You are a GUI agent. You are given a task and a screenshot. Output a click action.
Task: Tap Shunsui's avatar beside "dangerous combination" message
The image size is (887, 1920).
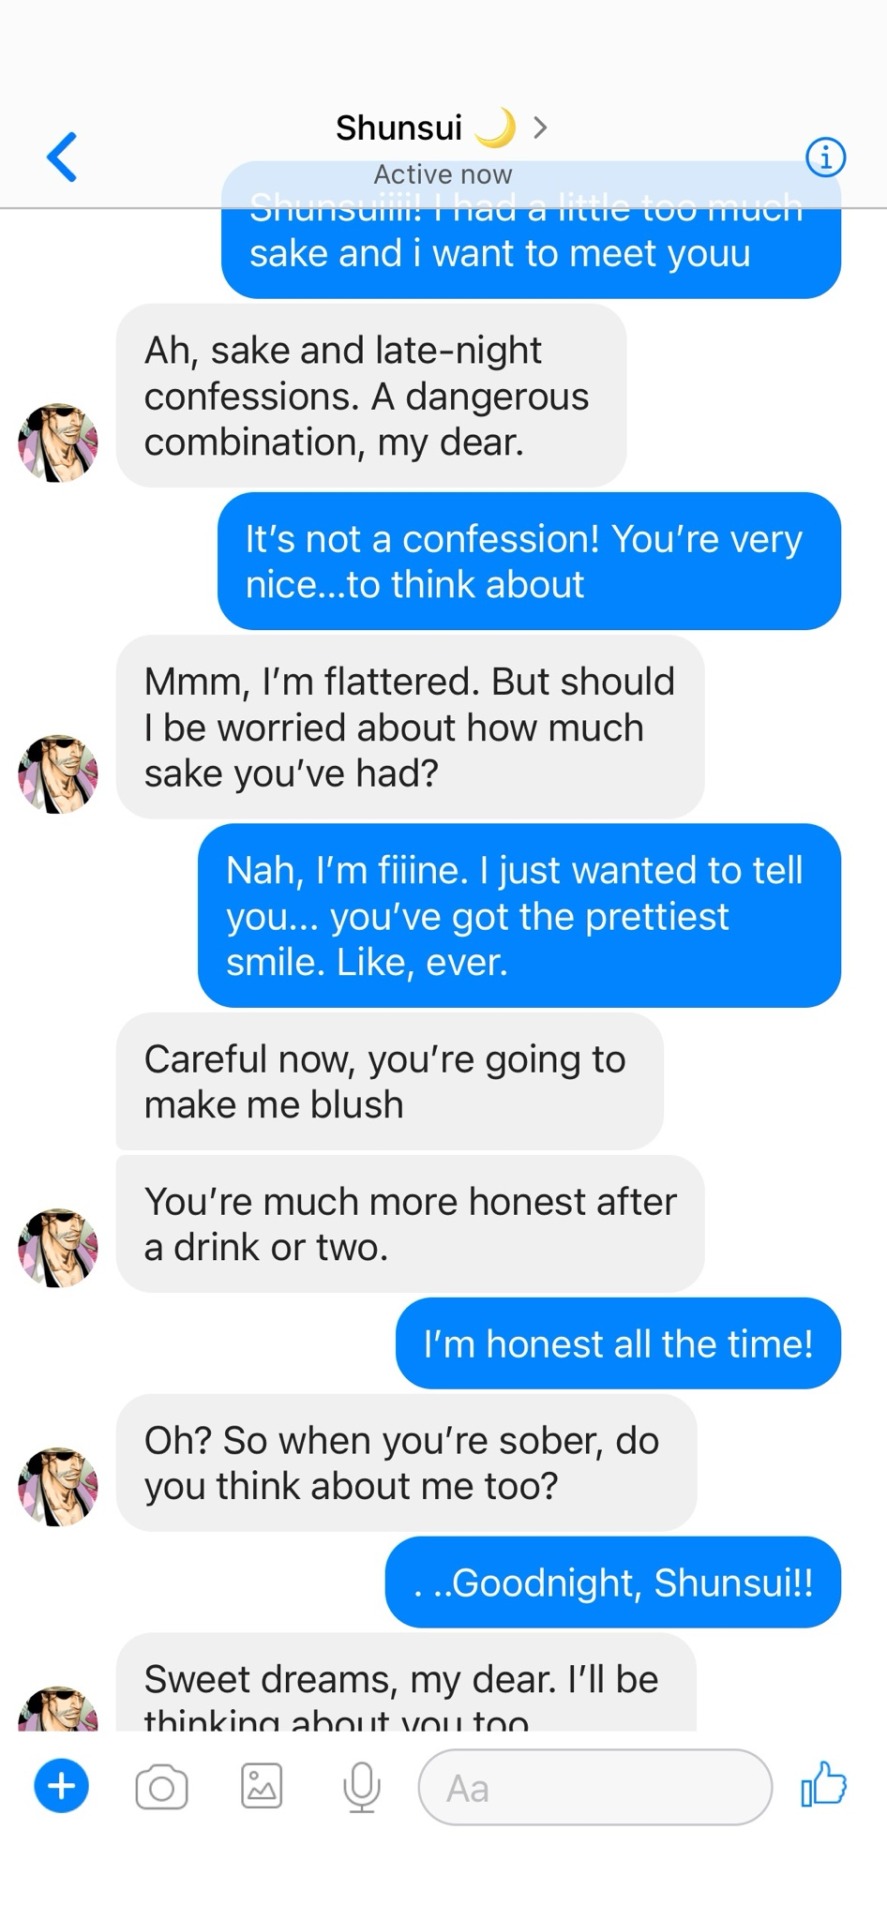[x=58, y=443]
